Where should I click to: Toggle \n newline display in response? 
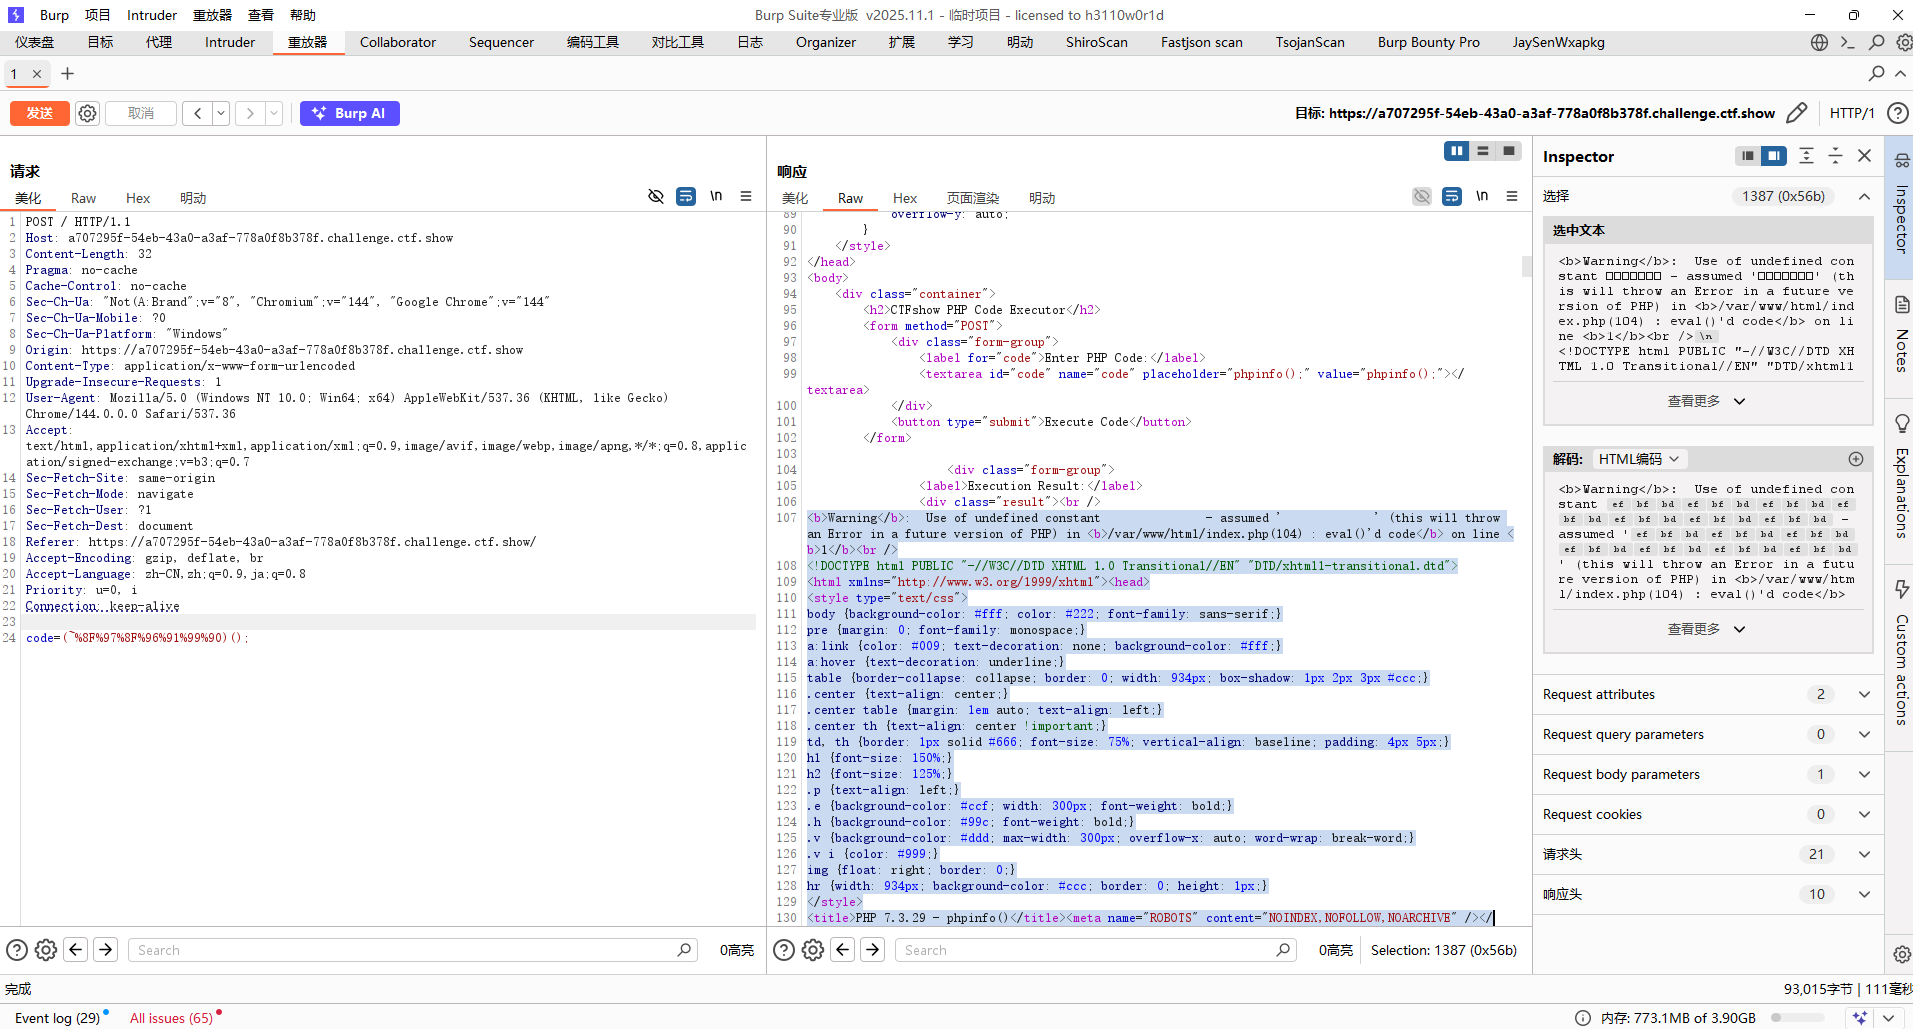pyautogui.click(x=1482, y=196)
